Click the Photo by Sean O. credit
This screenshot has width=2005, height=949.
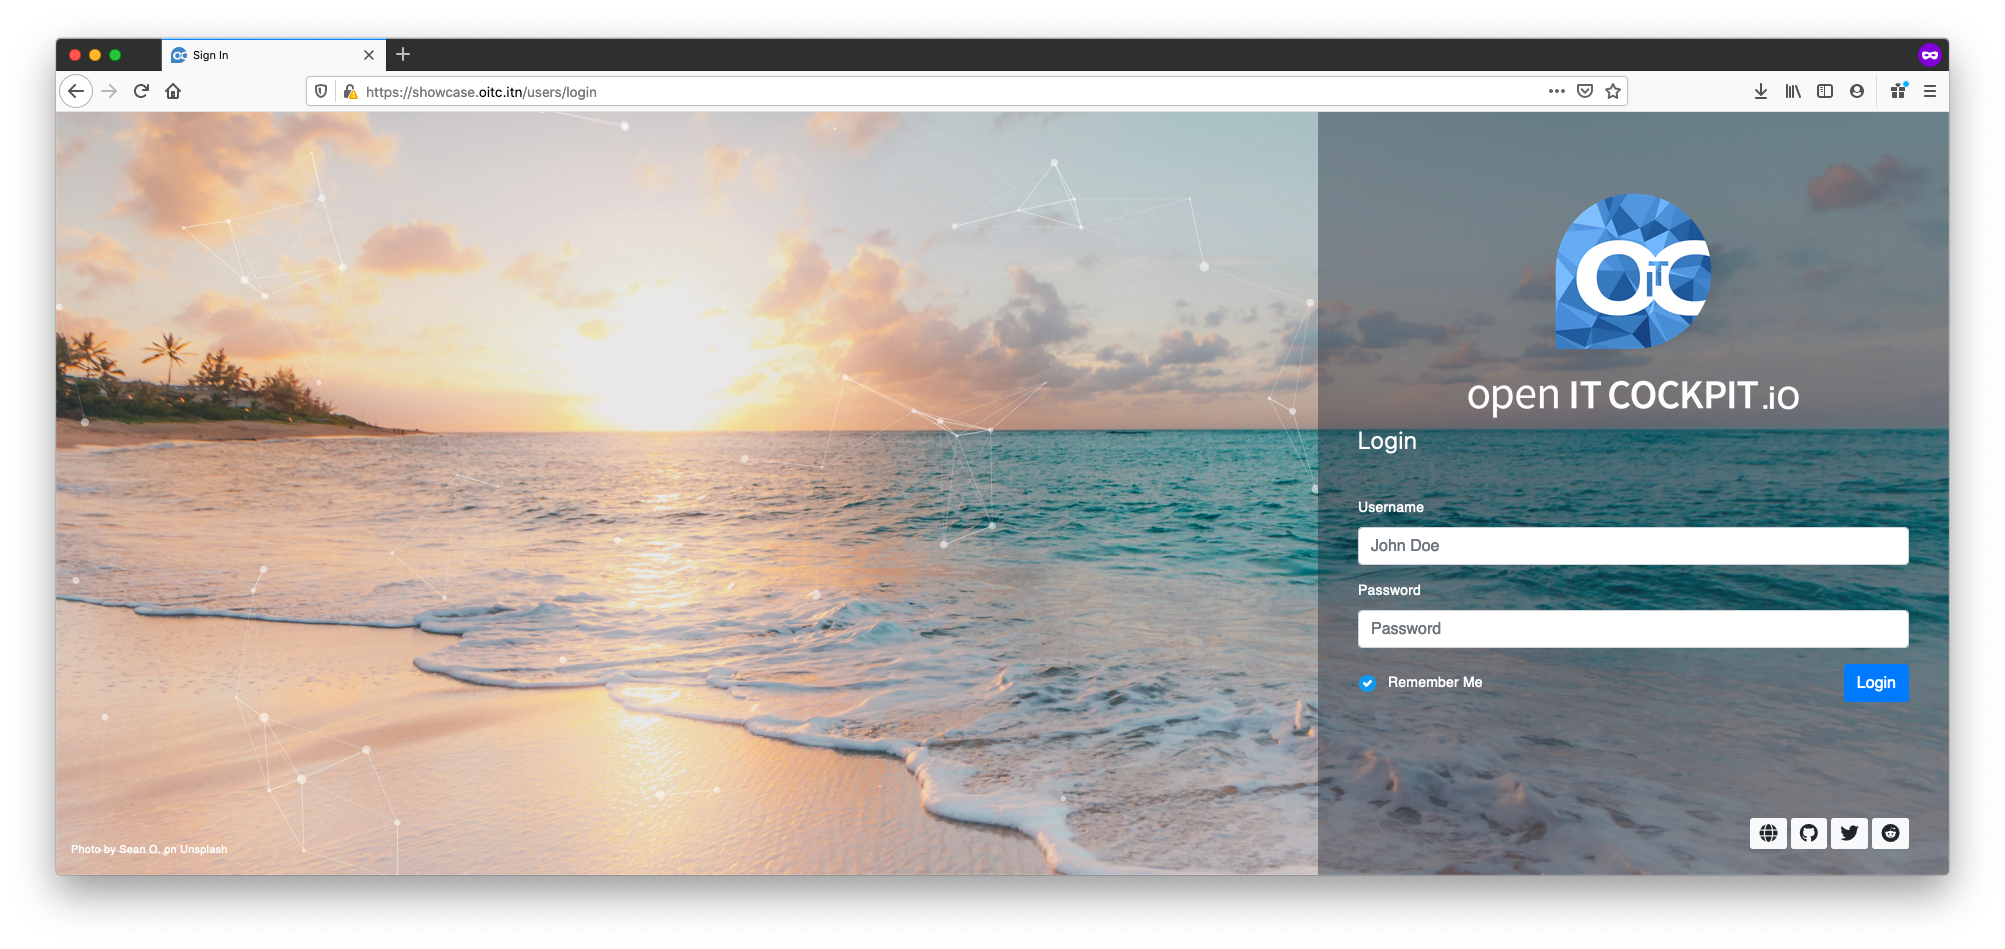pos(149,849)
